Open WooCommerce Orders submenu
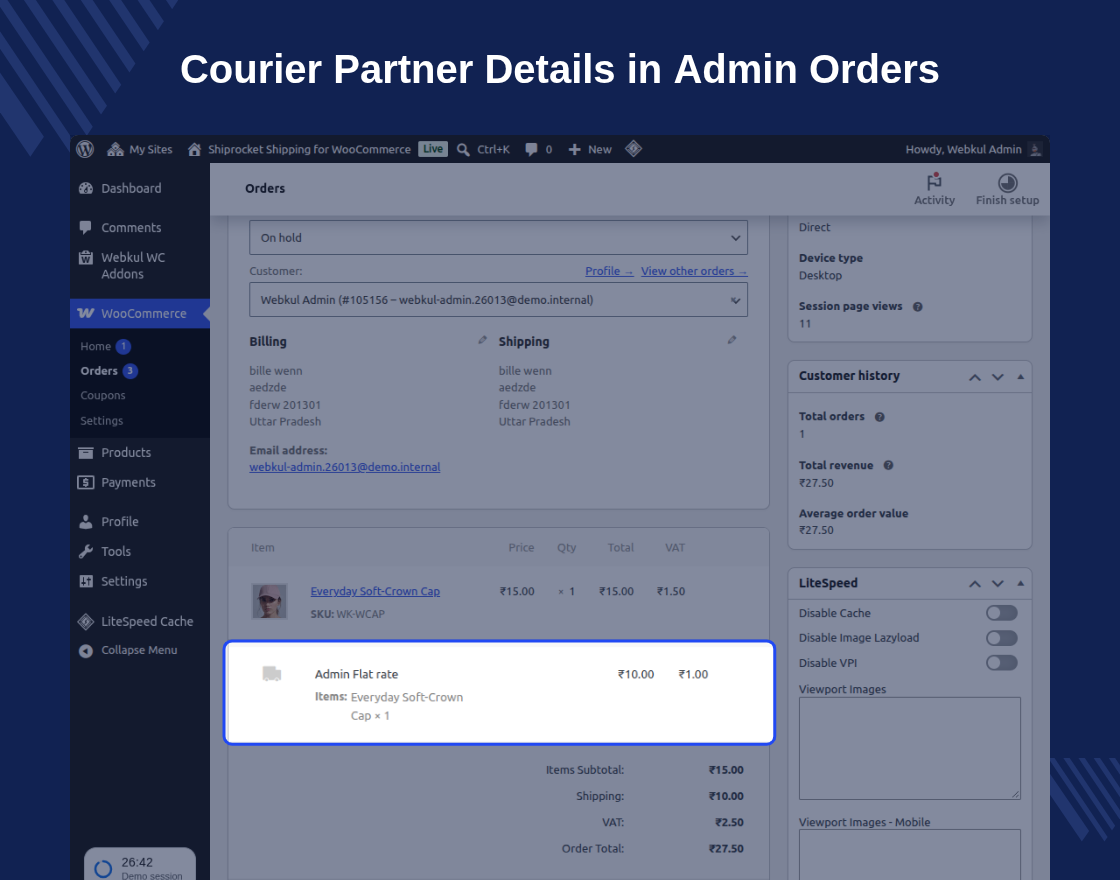 point(99,371)
